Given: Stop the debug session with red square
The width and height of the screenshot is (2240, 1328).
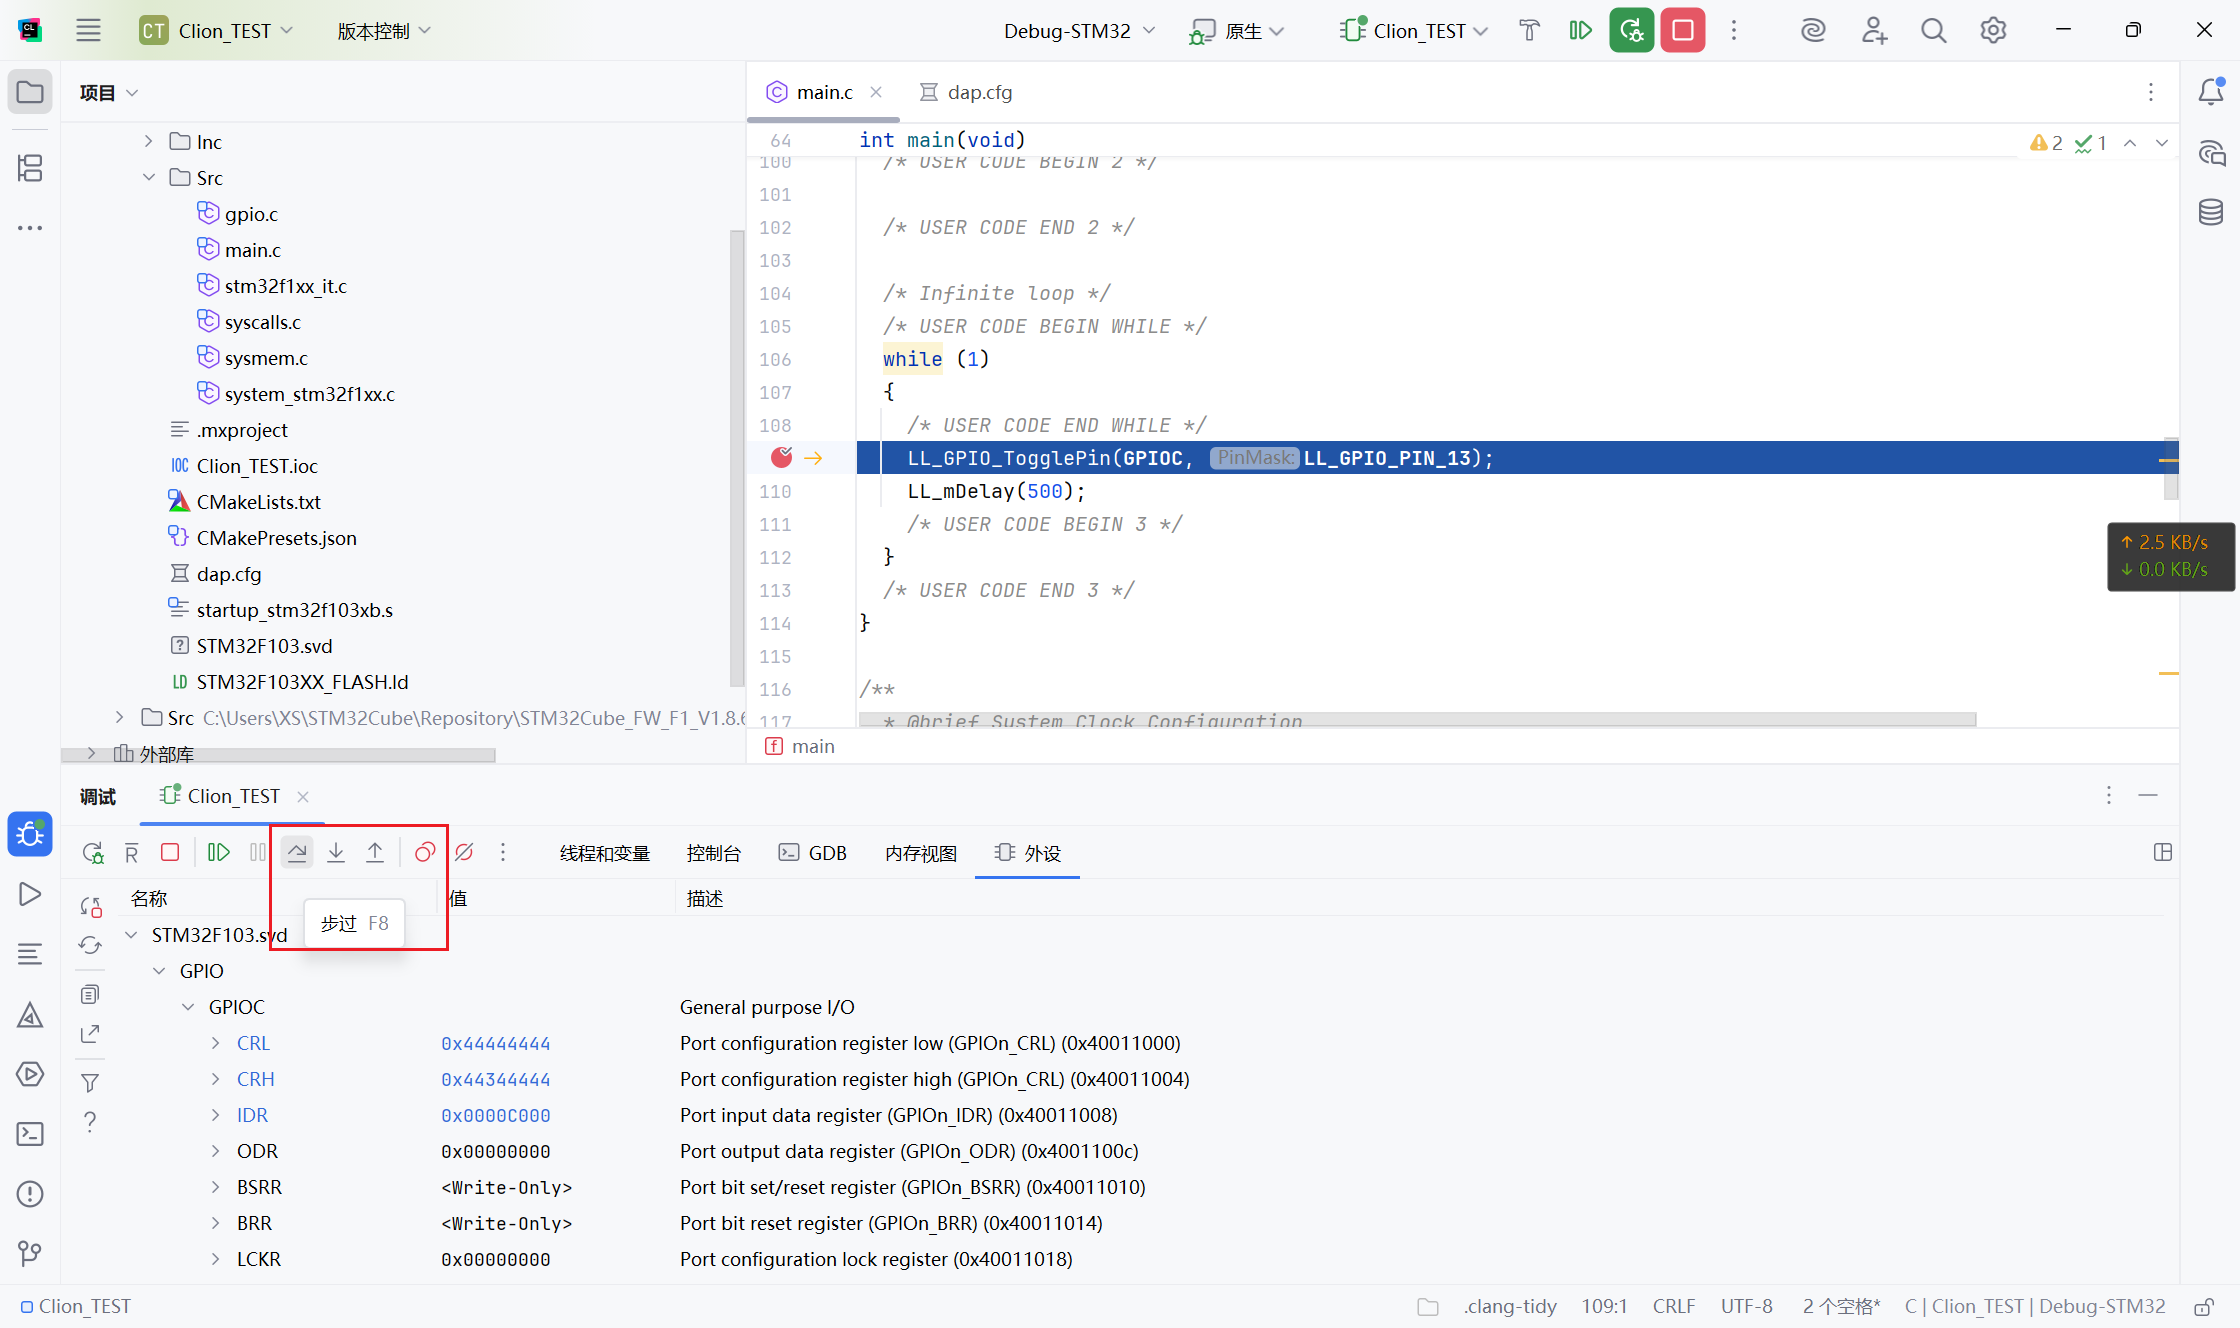Looking at the screenshot, I should [x=170, y=852].
